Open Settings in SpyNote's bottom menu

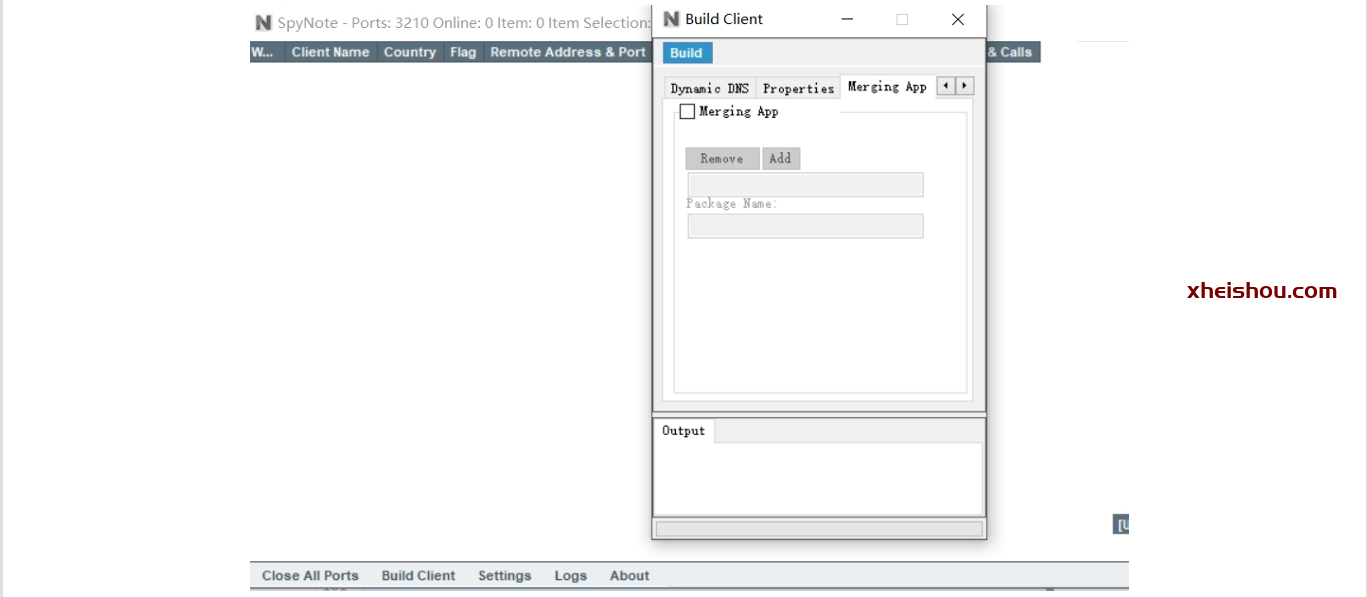coord(505,576)
